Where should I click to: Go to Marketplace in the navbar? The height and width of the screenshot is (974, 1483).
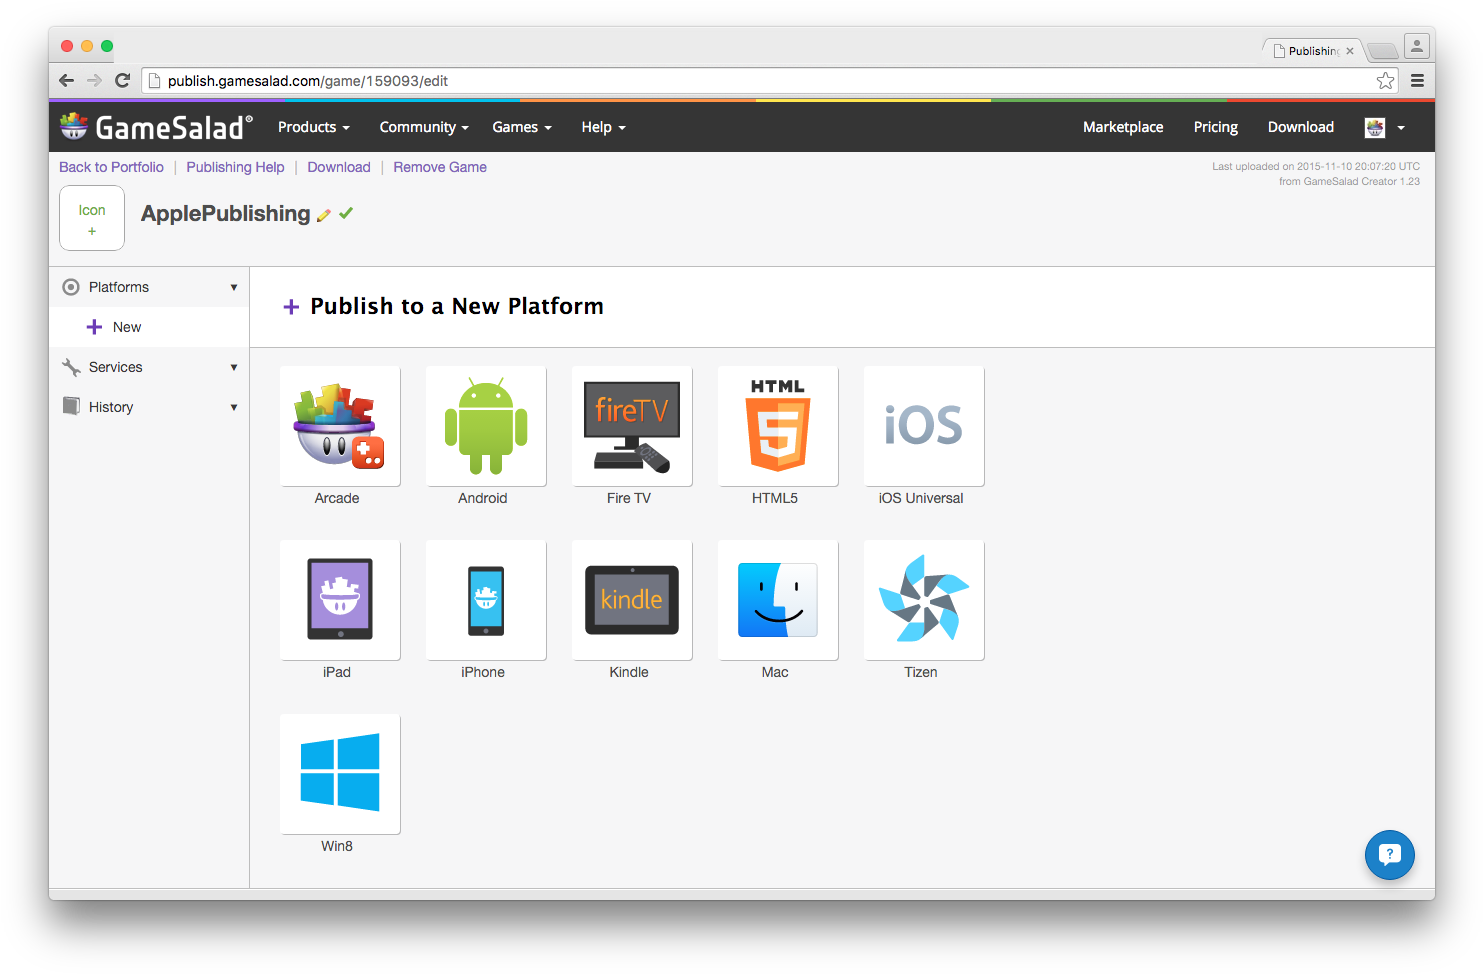click(1123, 127)
